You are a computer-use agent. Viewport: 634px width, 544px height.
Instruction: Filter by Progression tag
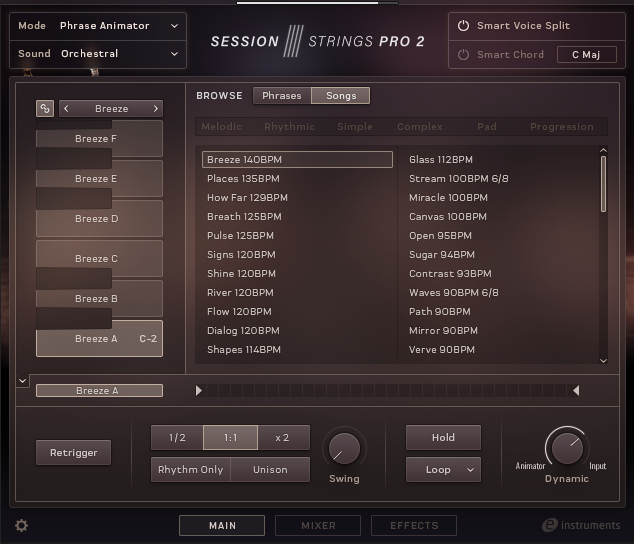[x=562, y=127]
